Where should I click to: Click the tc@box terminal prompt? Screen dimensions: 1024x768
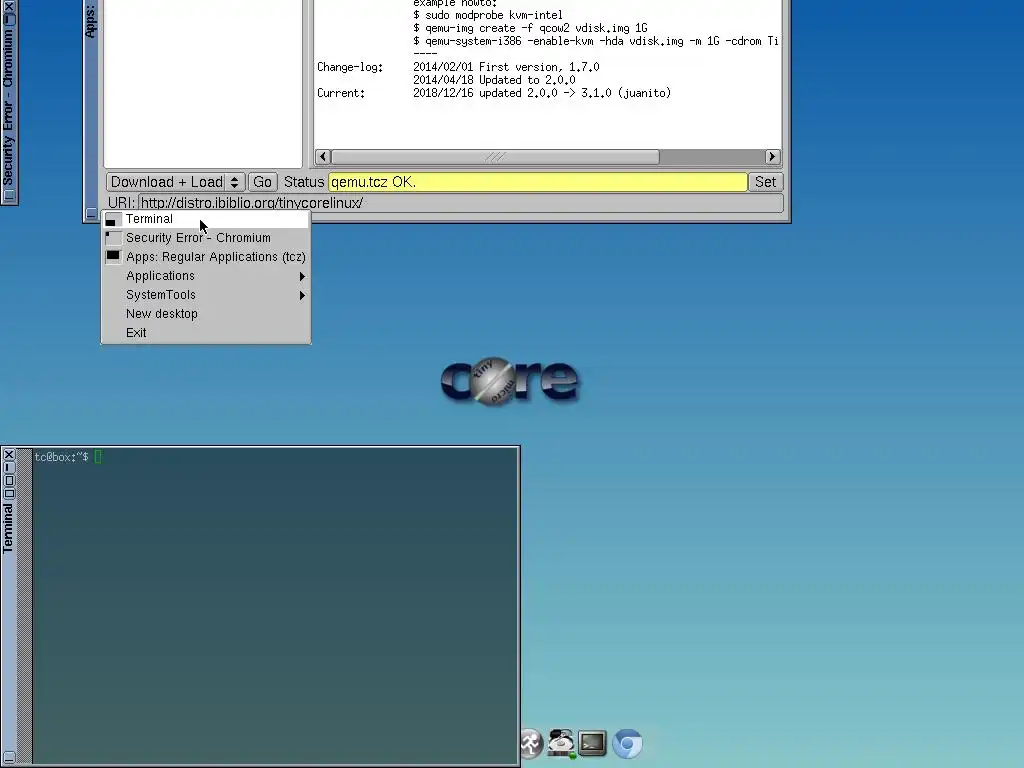(x=61, y=457)
